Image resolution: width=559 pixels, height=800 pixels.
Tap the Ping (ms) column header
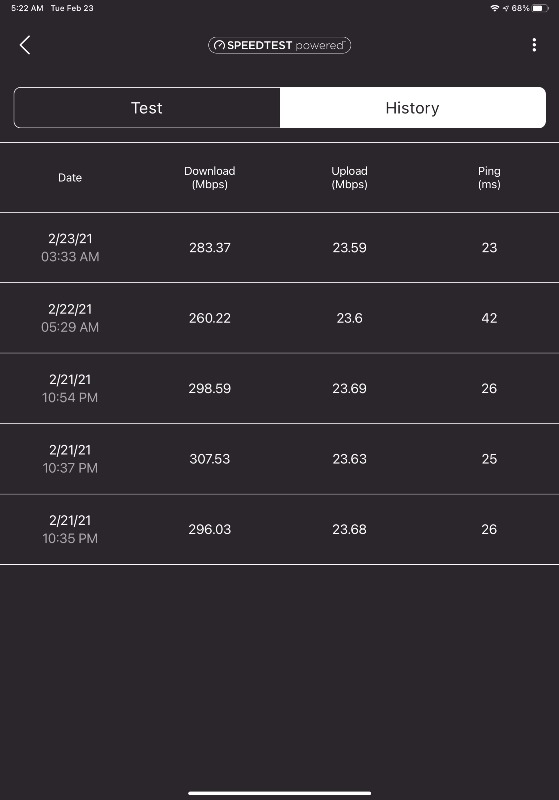[489, 178]
